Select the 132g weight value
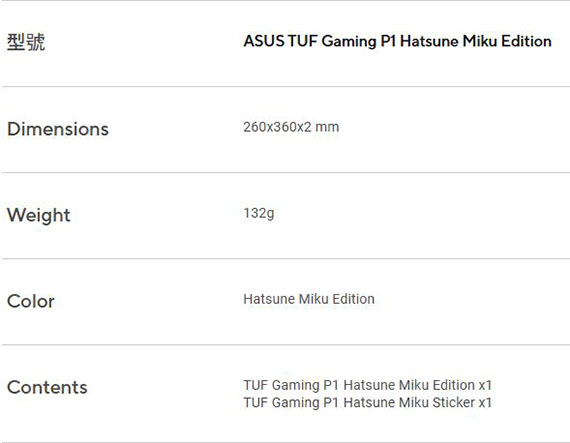 [x=259, y=213]
